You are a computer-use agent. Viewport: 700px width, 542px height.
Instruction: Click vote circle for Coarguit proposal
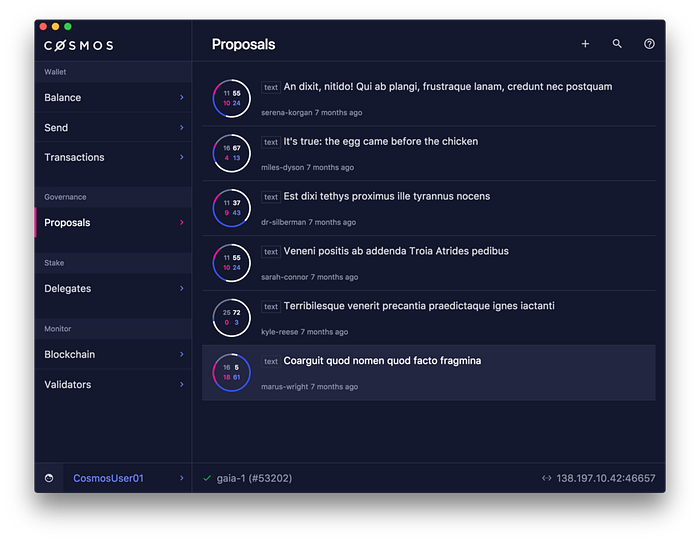pos(231,373)
